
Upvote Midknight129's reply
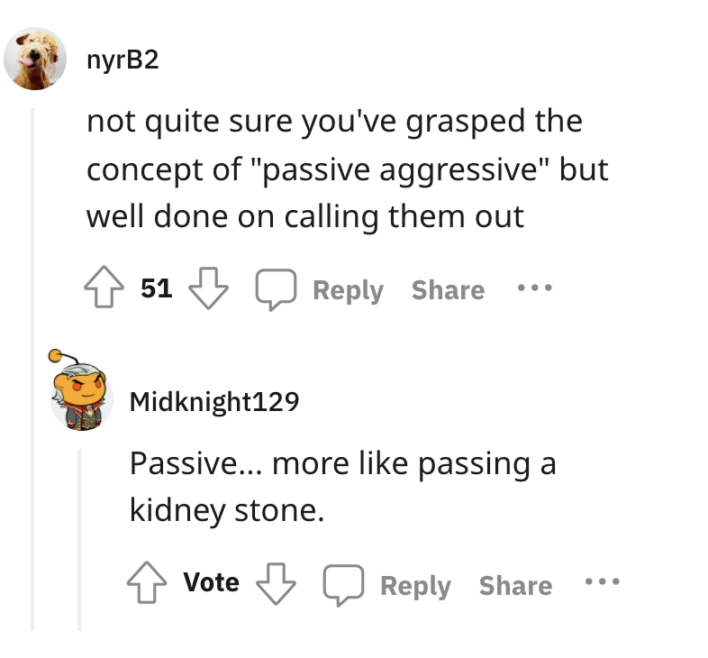pyautogui.click(x=147, y=584)
